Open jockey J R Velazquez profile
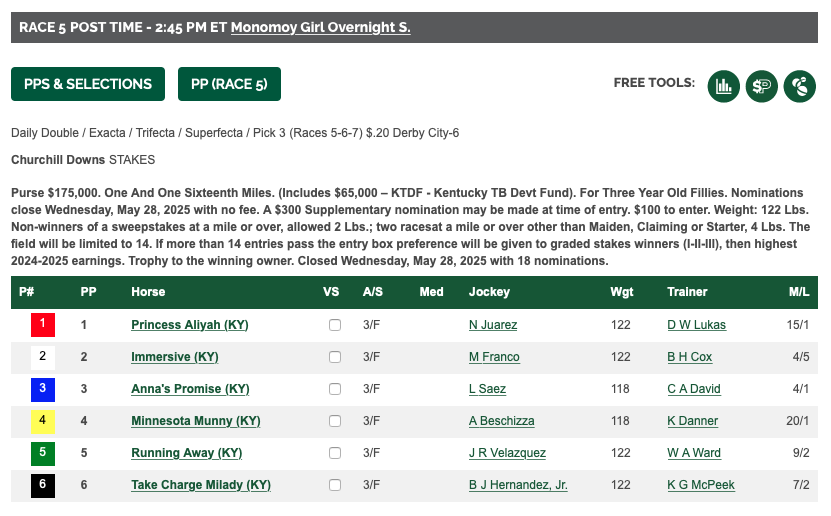Image resolution: width=831 pixels, height=516 pixels. point(507,453)
